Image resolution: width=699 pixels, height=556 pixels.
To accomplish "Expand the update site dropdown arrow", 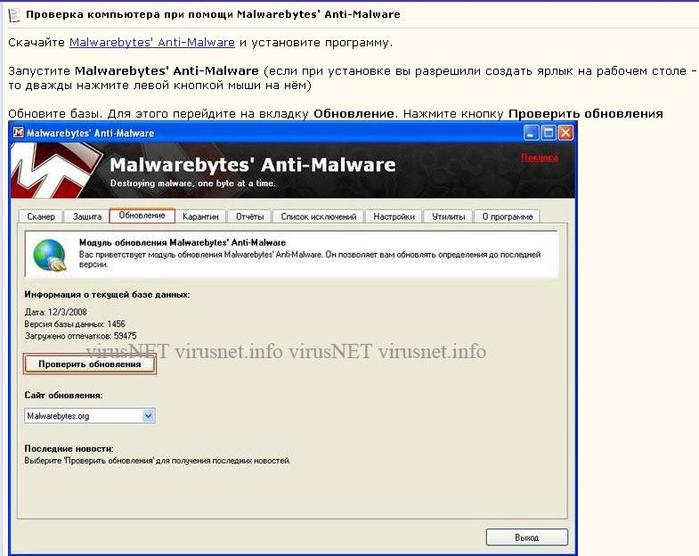I will point(148,416).
